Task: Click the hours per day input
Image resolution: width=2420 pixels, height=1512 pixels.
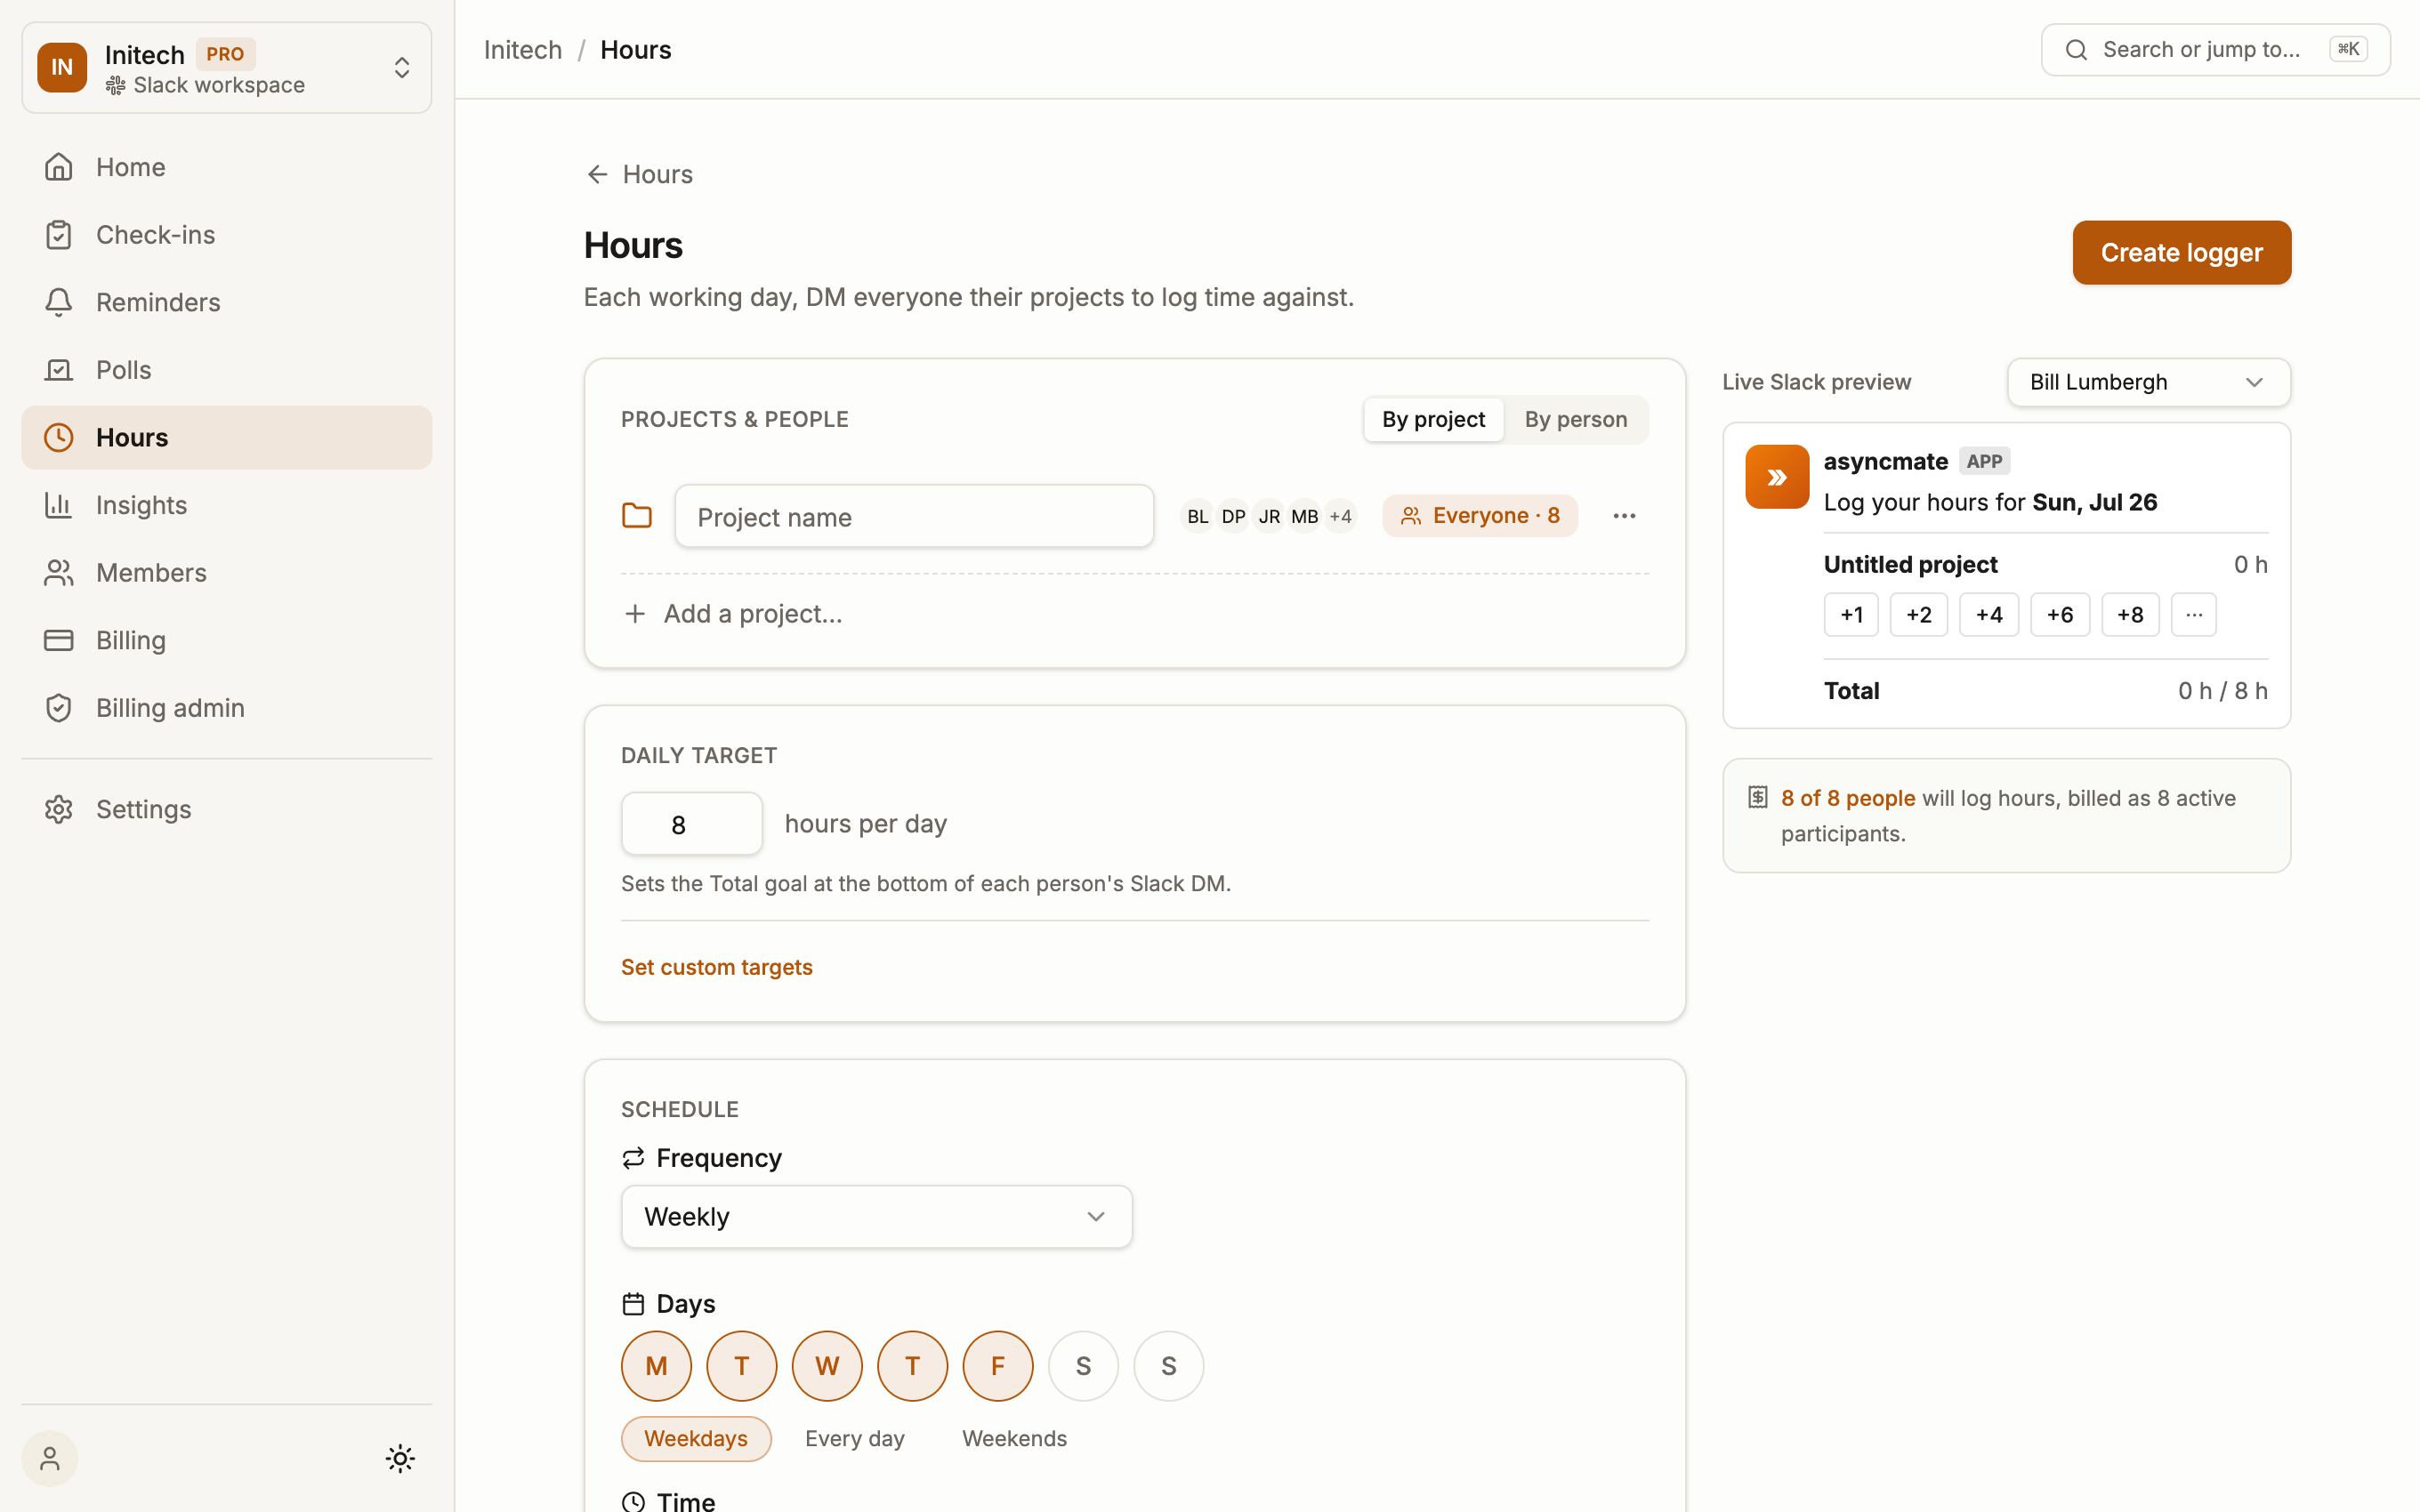Action: [x=692, y=824]
